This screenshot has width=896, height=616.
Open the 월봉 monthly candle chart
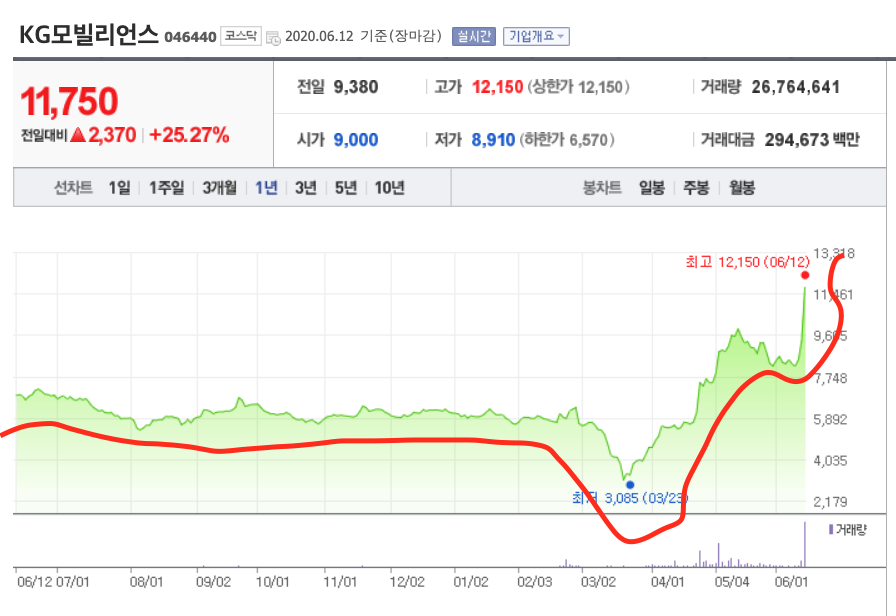pyautogui.click(x=742, y=187)
